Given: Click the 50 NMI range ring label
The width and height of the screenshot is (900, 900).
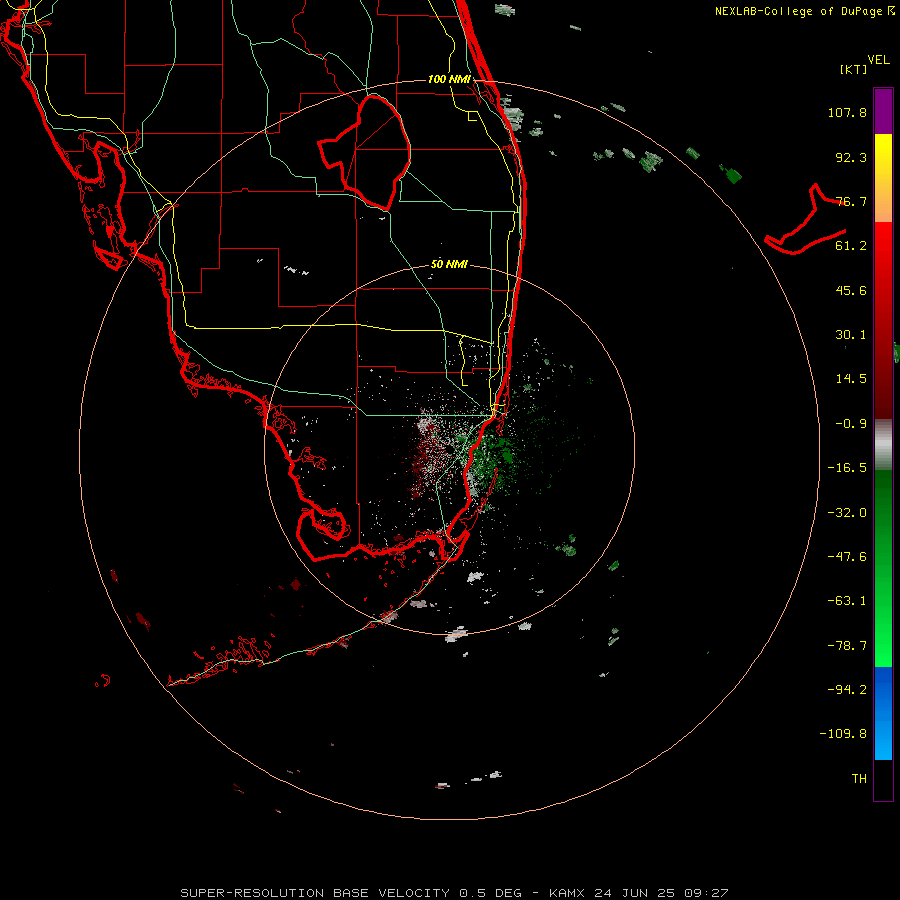Looking at the screenshot, I should 449,265.
